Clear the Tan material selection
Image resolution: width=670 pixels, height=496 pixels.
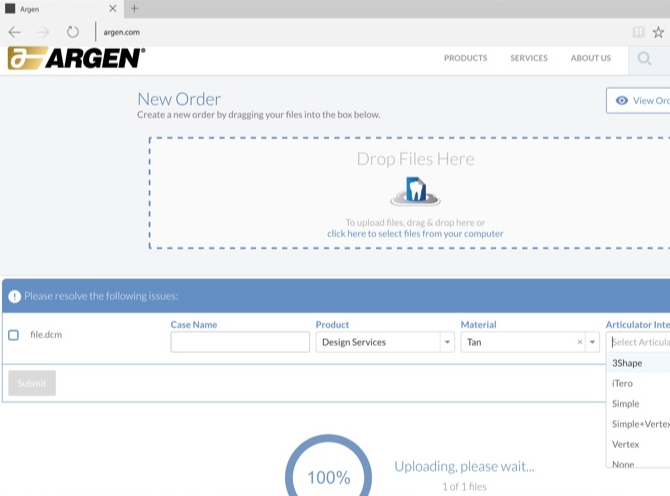coord(579,342)
